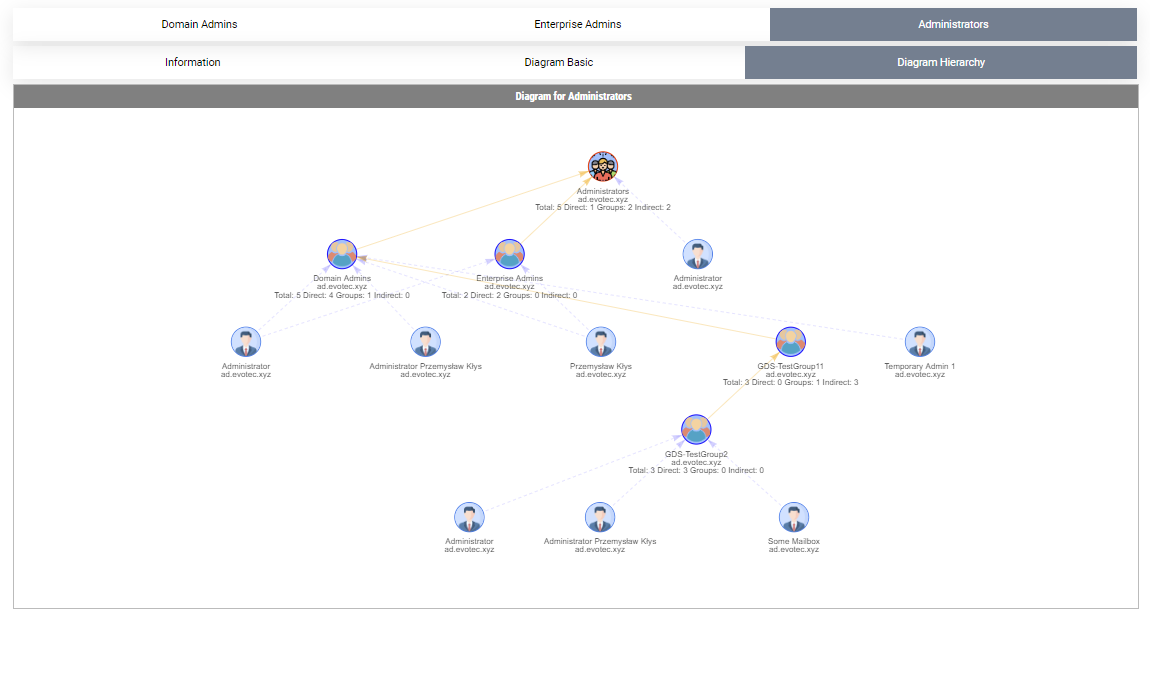Select the GDS-TestGroup2 group node icon
Viewport: 1150px width, 692px height.
click(x=696, y=428)
